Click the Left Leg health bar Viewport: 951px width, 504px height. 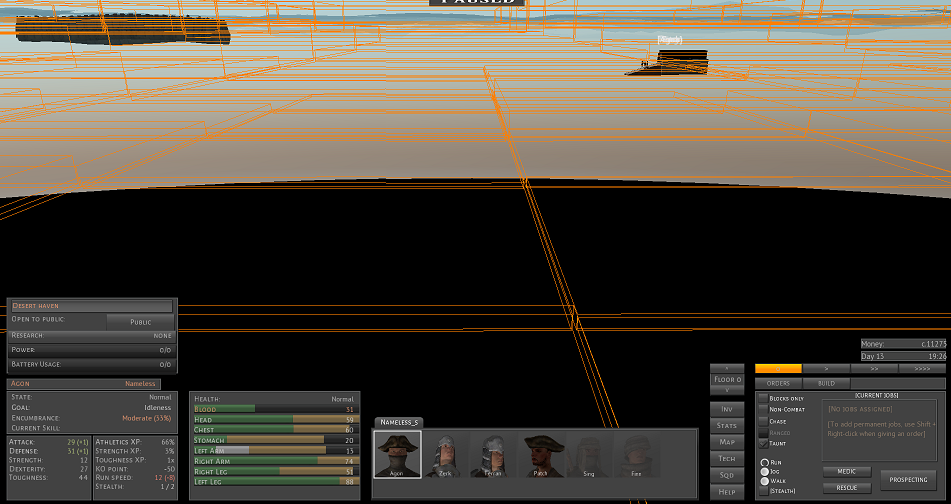coord(275,482)
